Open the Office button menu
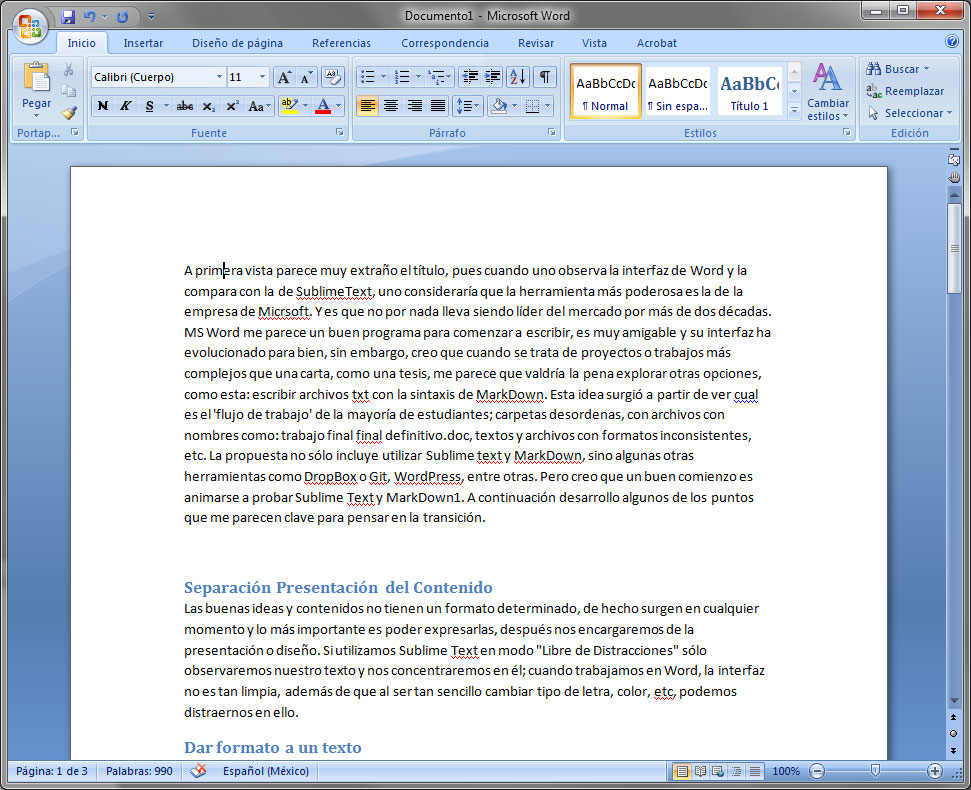Viewport: 971px width, 790px height. click(x=29, y=27)
